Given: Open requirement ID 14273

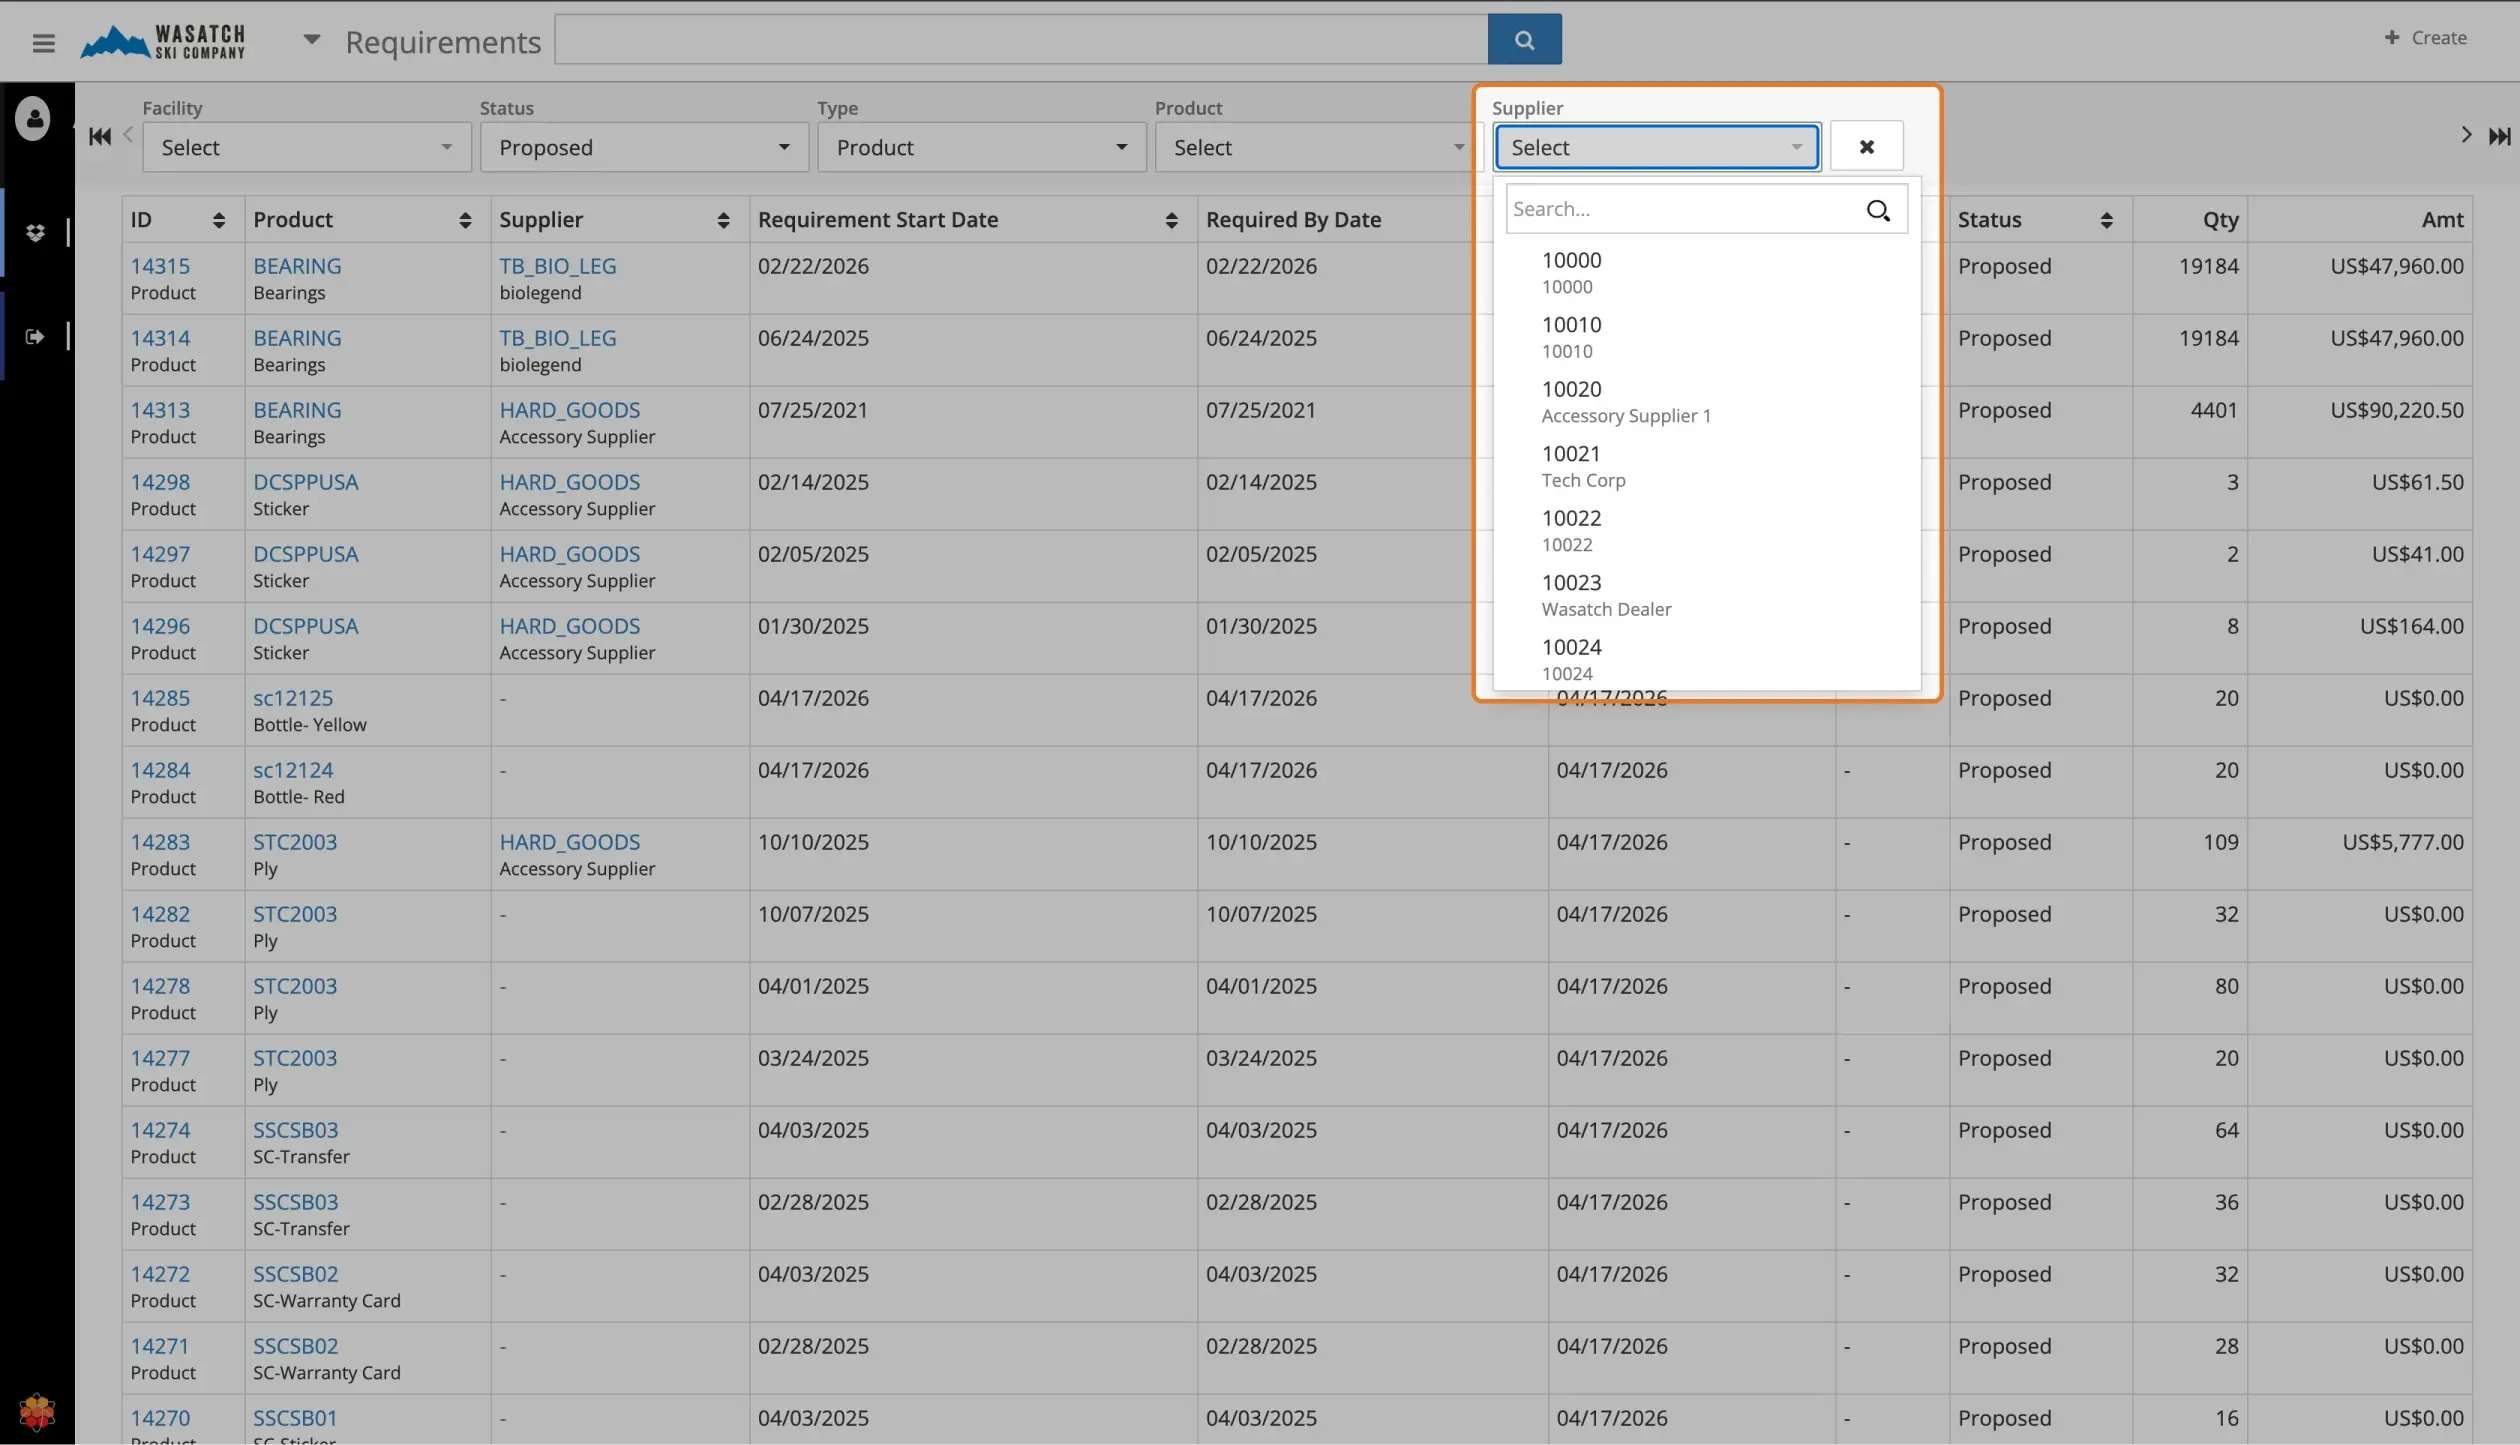Looking at the screenshot, I should click(160, 1202).
